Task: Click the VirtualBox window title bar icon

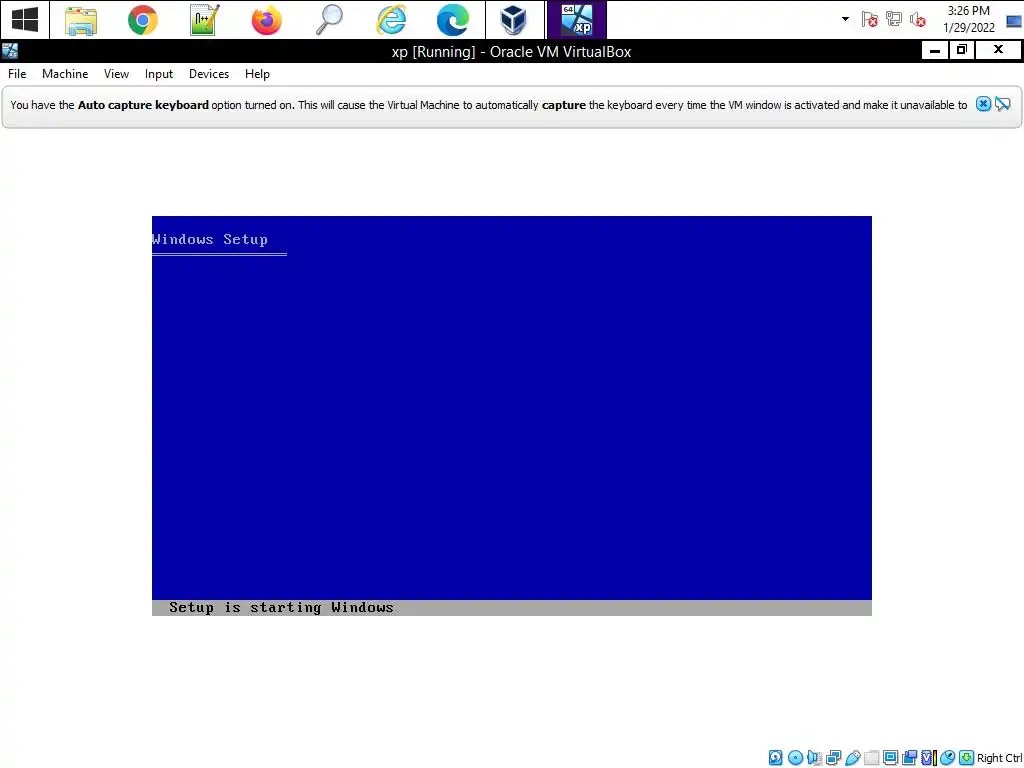Action: 10,51
